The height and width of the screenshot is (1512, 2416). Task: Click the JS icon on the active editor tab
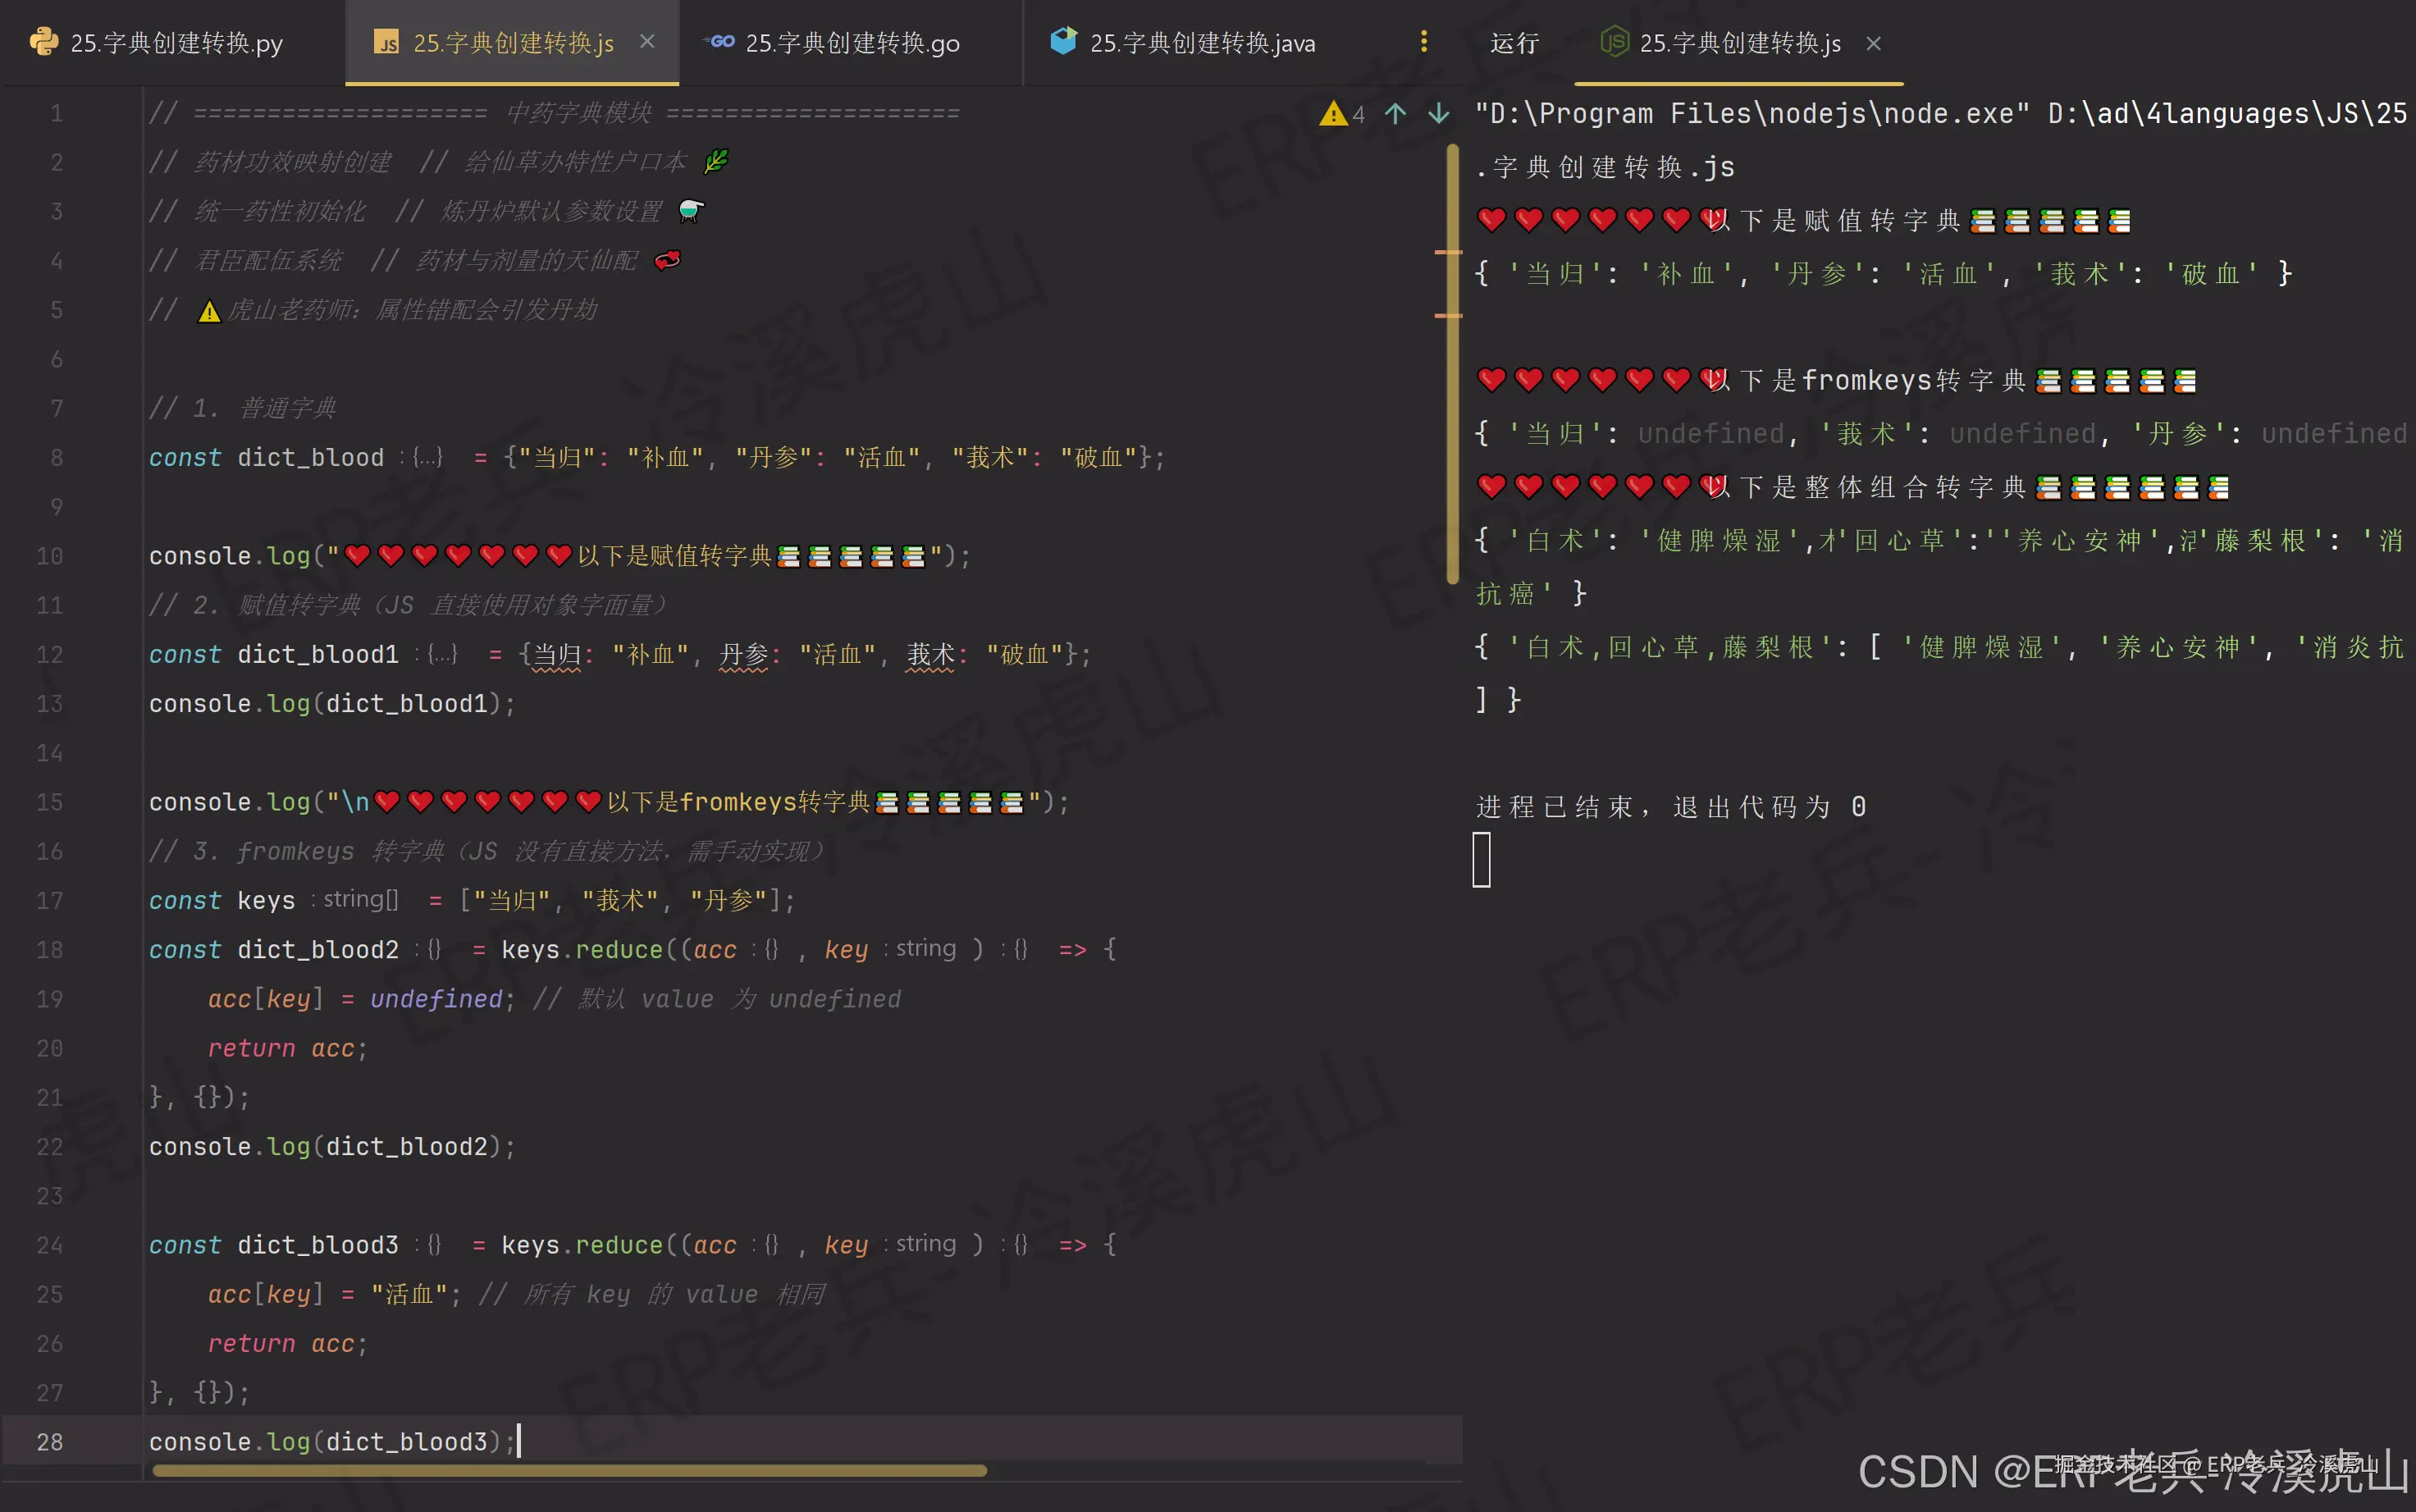(x=387, y=43)
